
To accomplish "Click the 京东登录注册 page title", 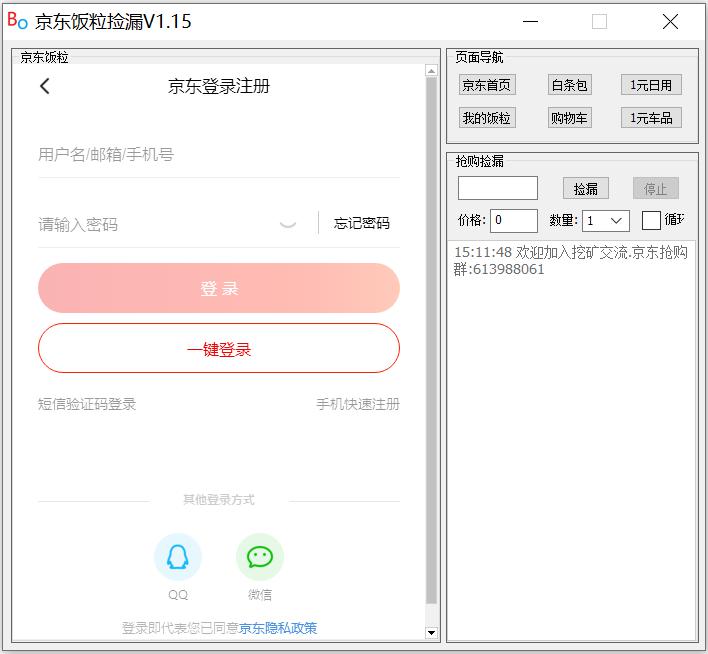I will [x=219, y=86].
